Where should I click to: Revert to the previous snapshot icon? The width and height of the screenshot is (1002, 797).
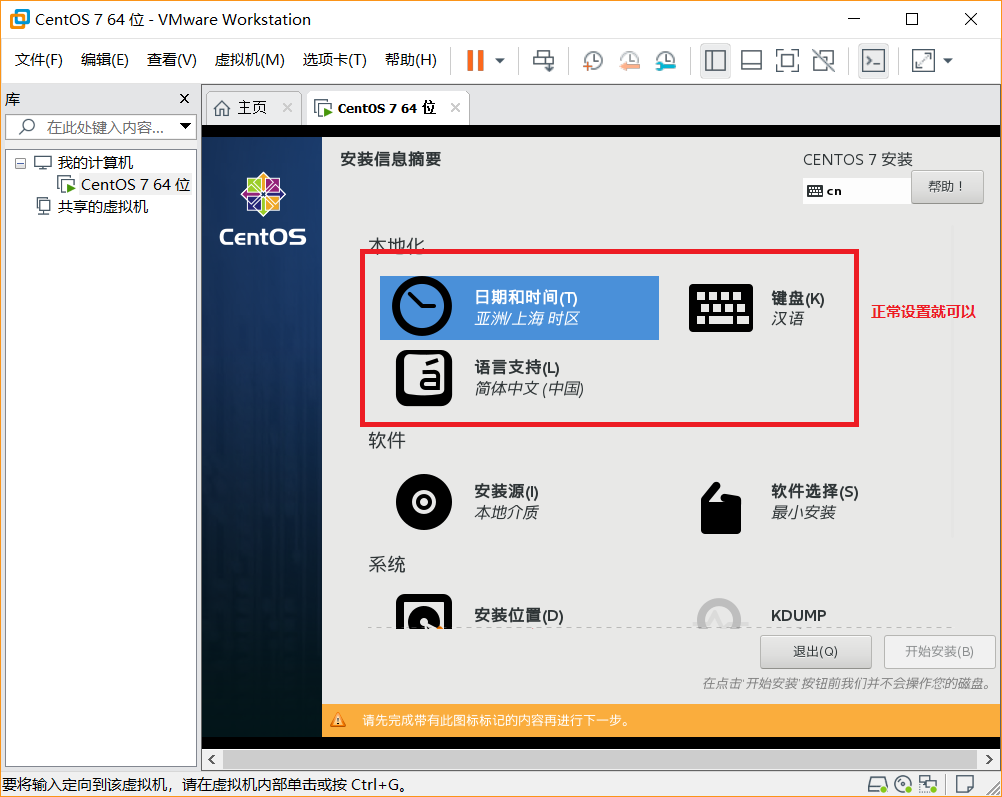click(629, 61)
